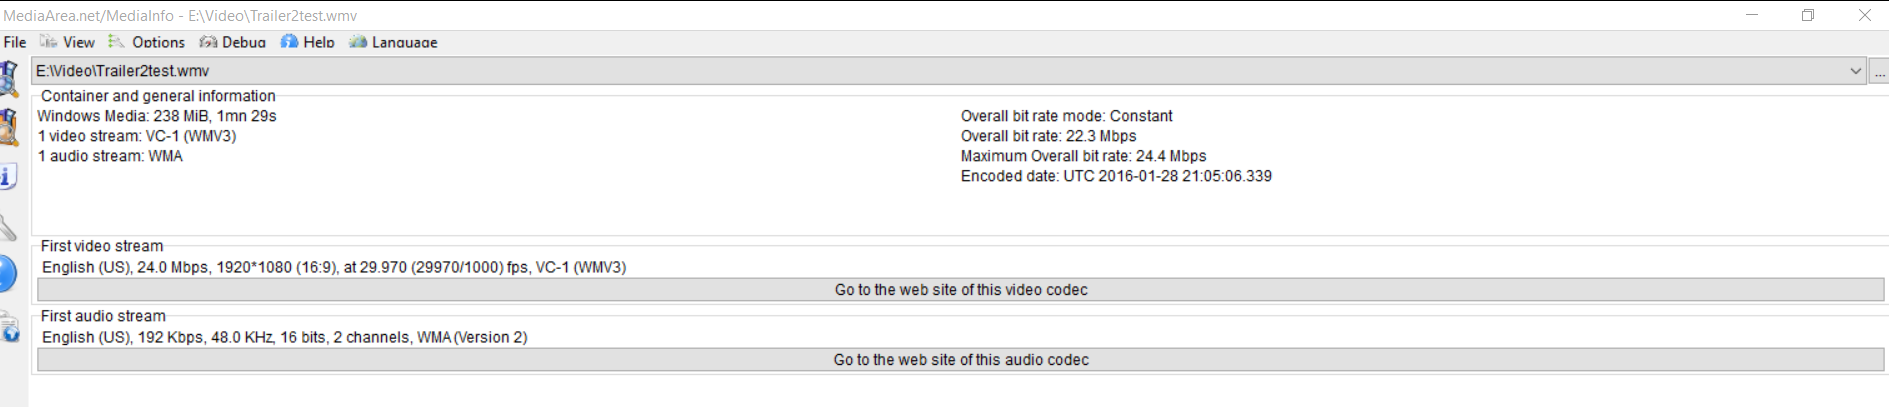Click the first video stream details line
Image resolution: width=1889 pixels, height=407 pixels.
(334, 267)
